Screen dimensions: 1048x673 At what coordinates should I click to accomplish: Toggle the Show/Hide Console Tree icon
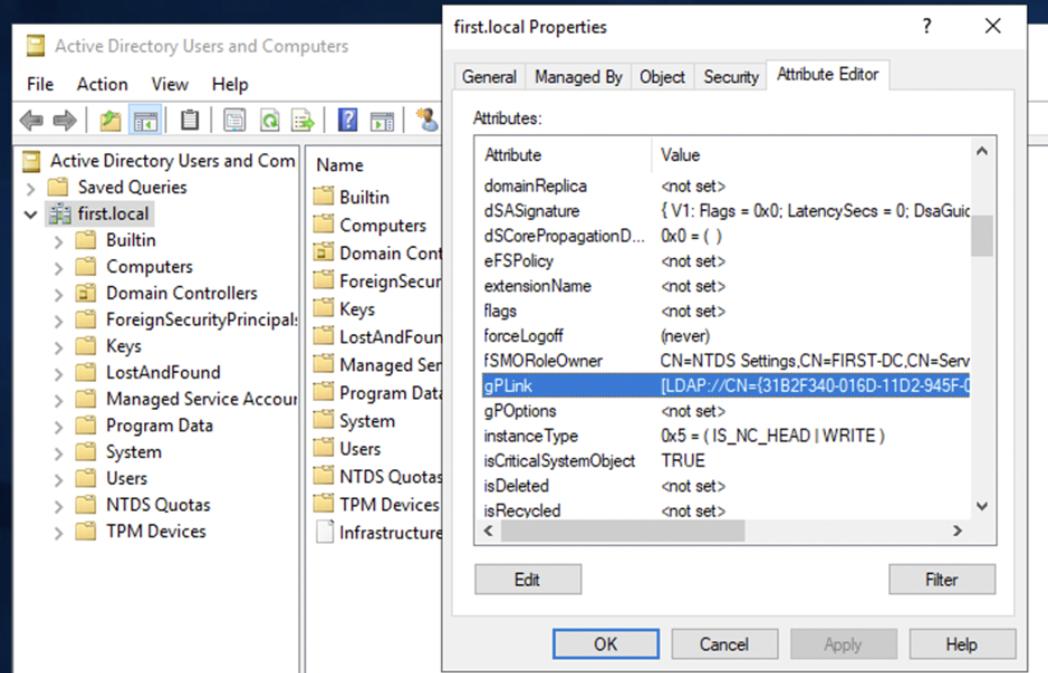[x=146, y=121]
